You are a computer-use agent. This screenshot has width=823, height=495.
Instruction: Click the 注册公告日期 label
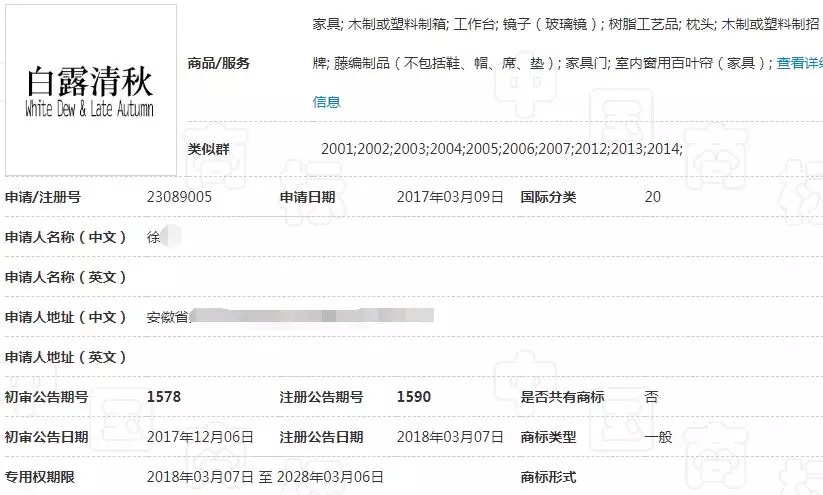click(x=321, y=437)
